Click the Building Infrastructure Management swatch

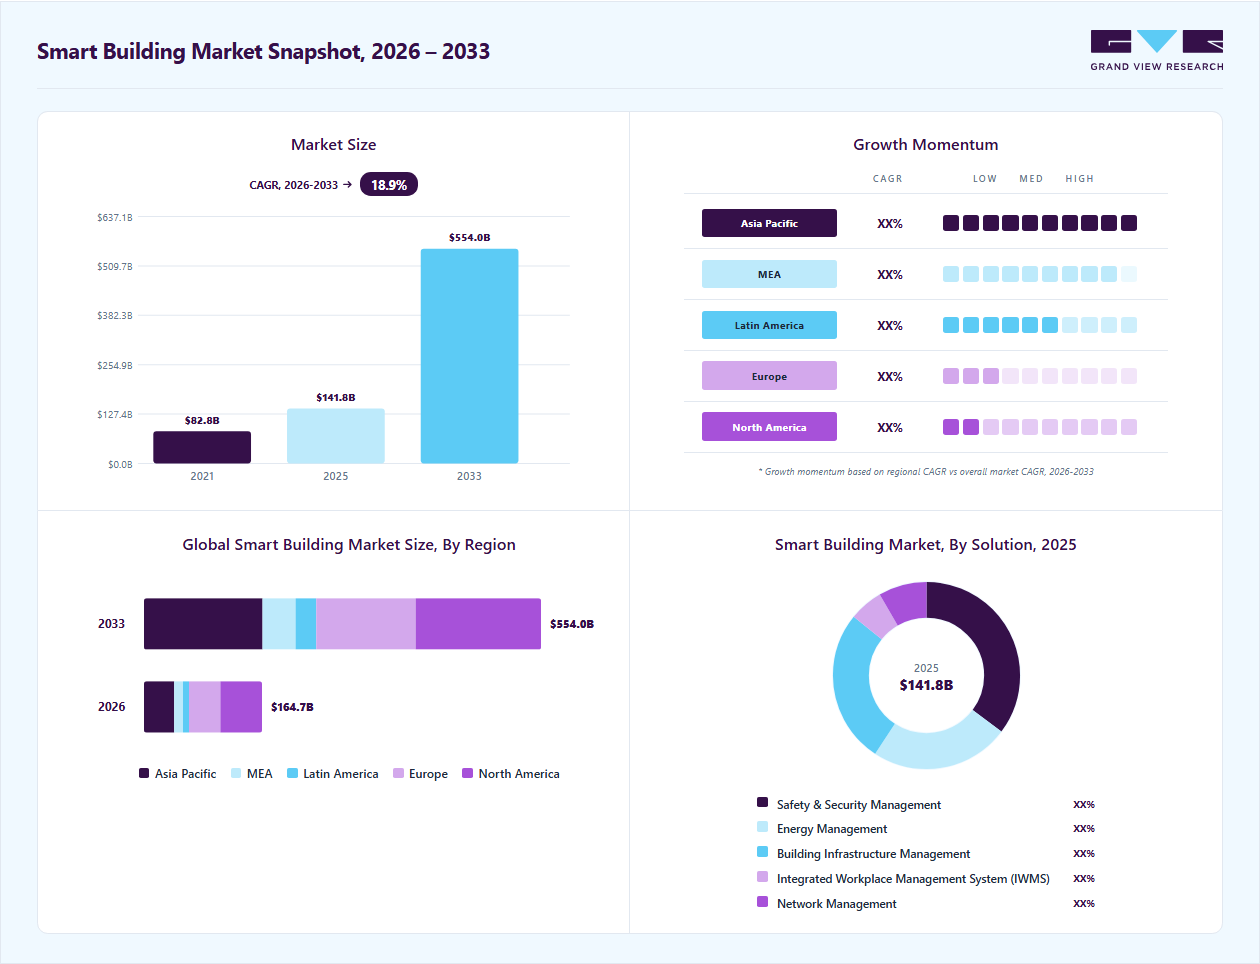tap(762, 852)
